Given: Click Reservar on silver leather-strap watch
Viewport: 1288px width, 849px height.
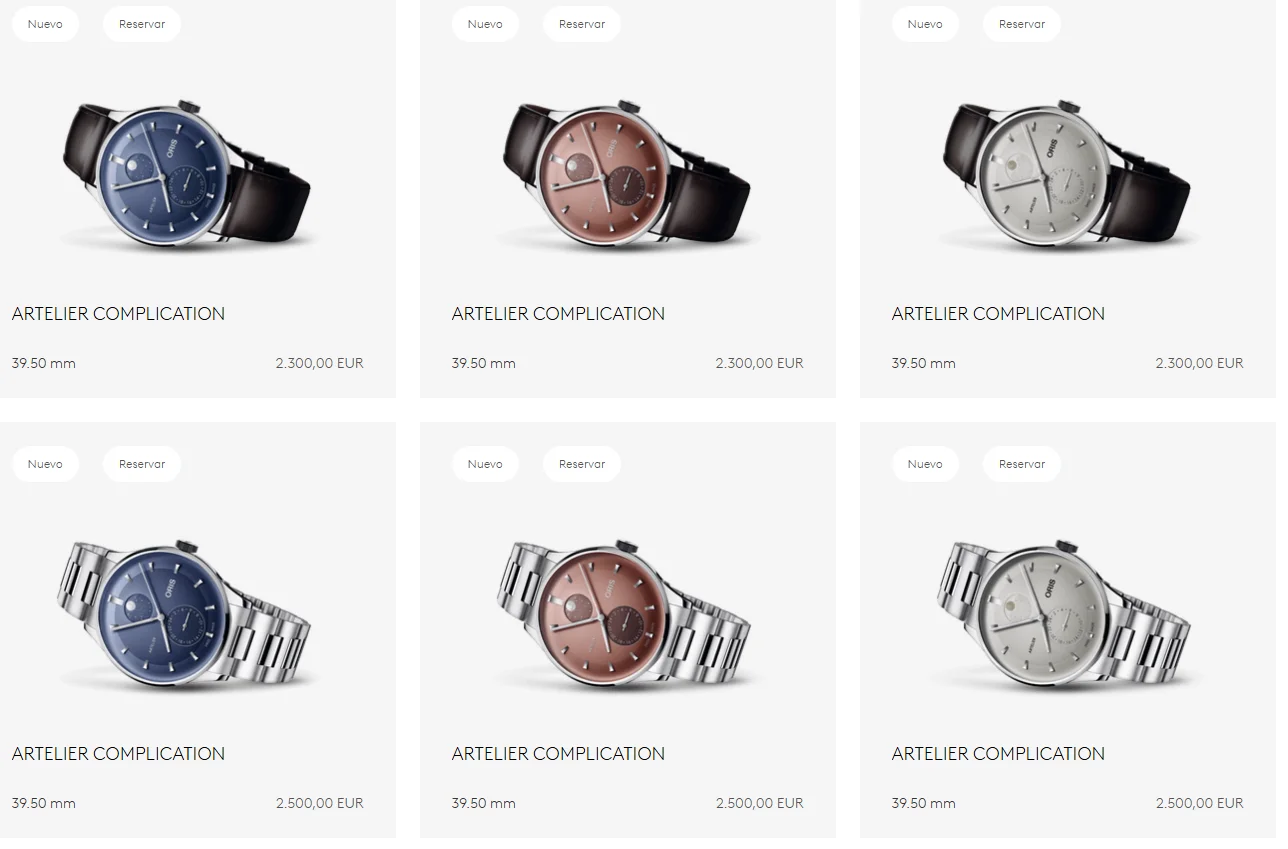Looking at the screenshot, I should (x=1022, y=24).
